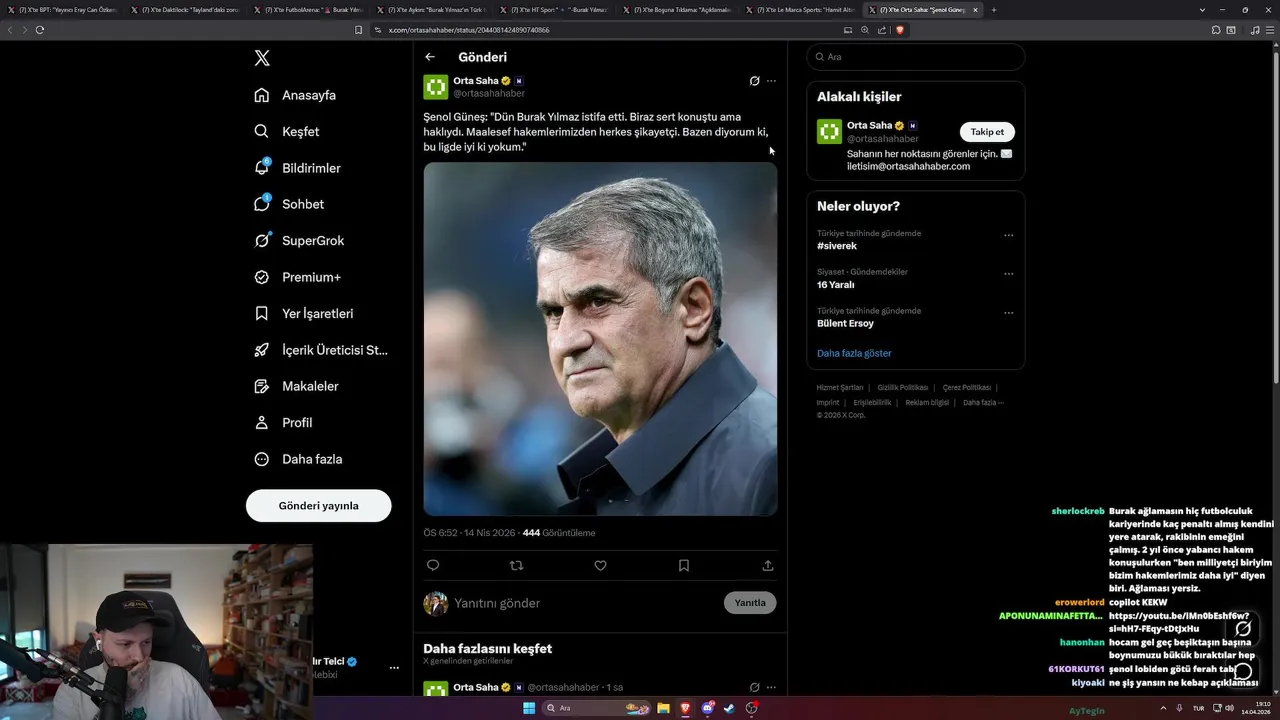Open Hizmet Şartları footer link
The image size is (1280, 720).
[840, 387]
